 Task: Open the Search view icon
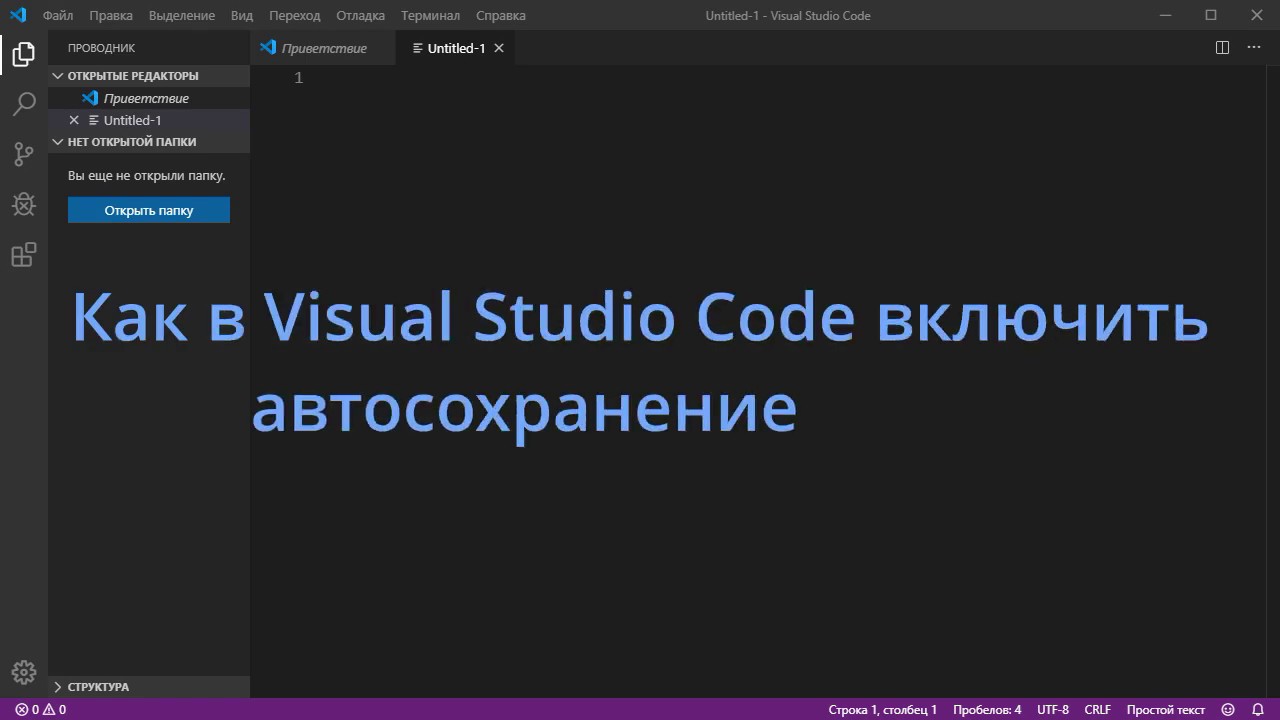24,104
